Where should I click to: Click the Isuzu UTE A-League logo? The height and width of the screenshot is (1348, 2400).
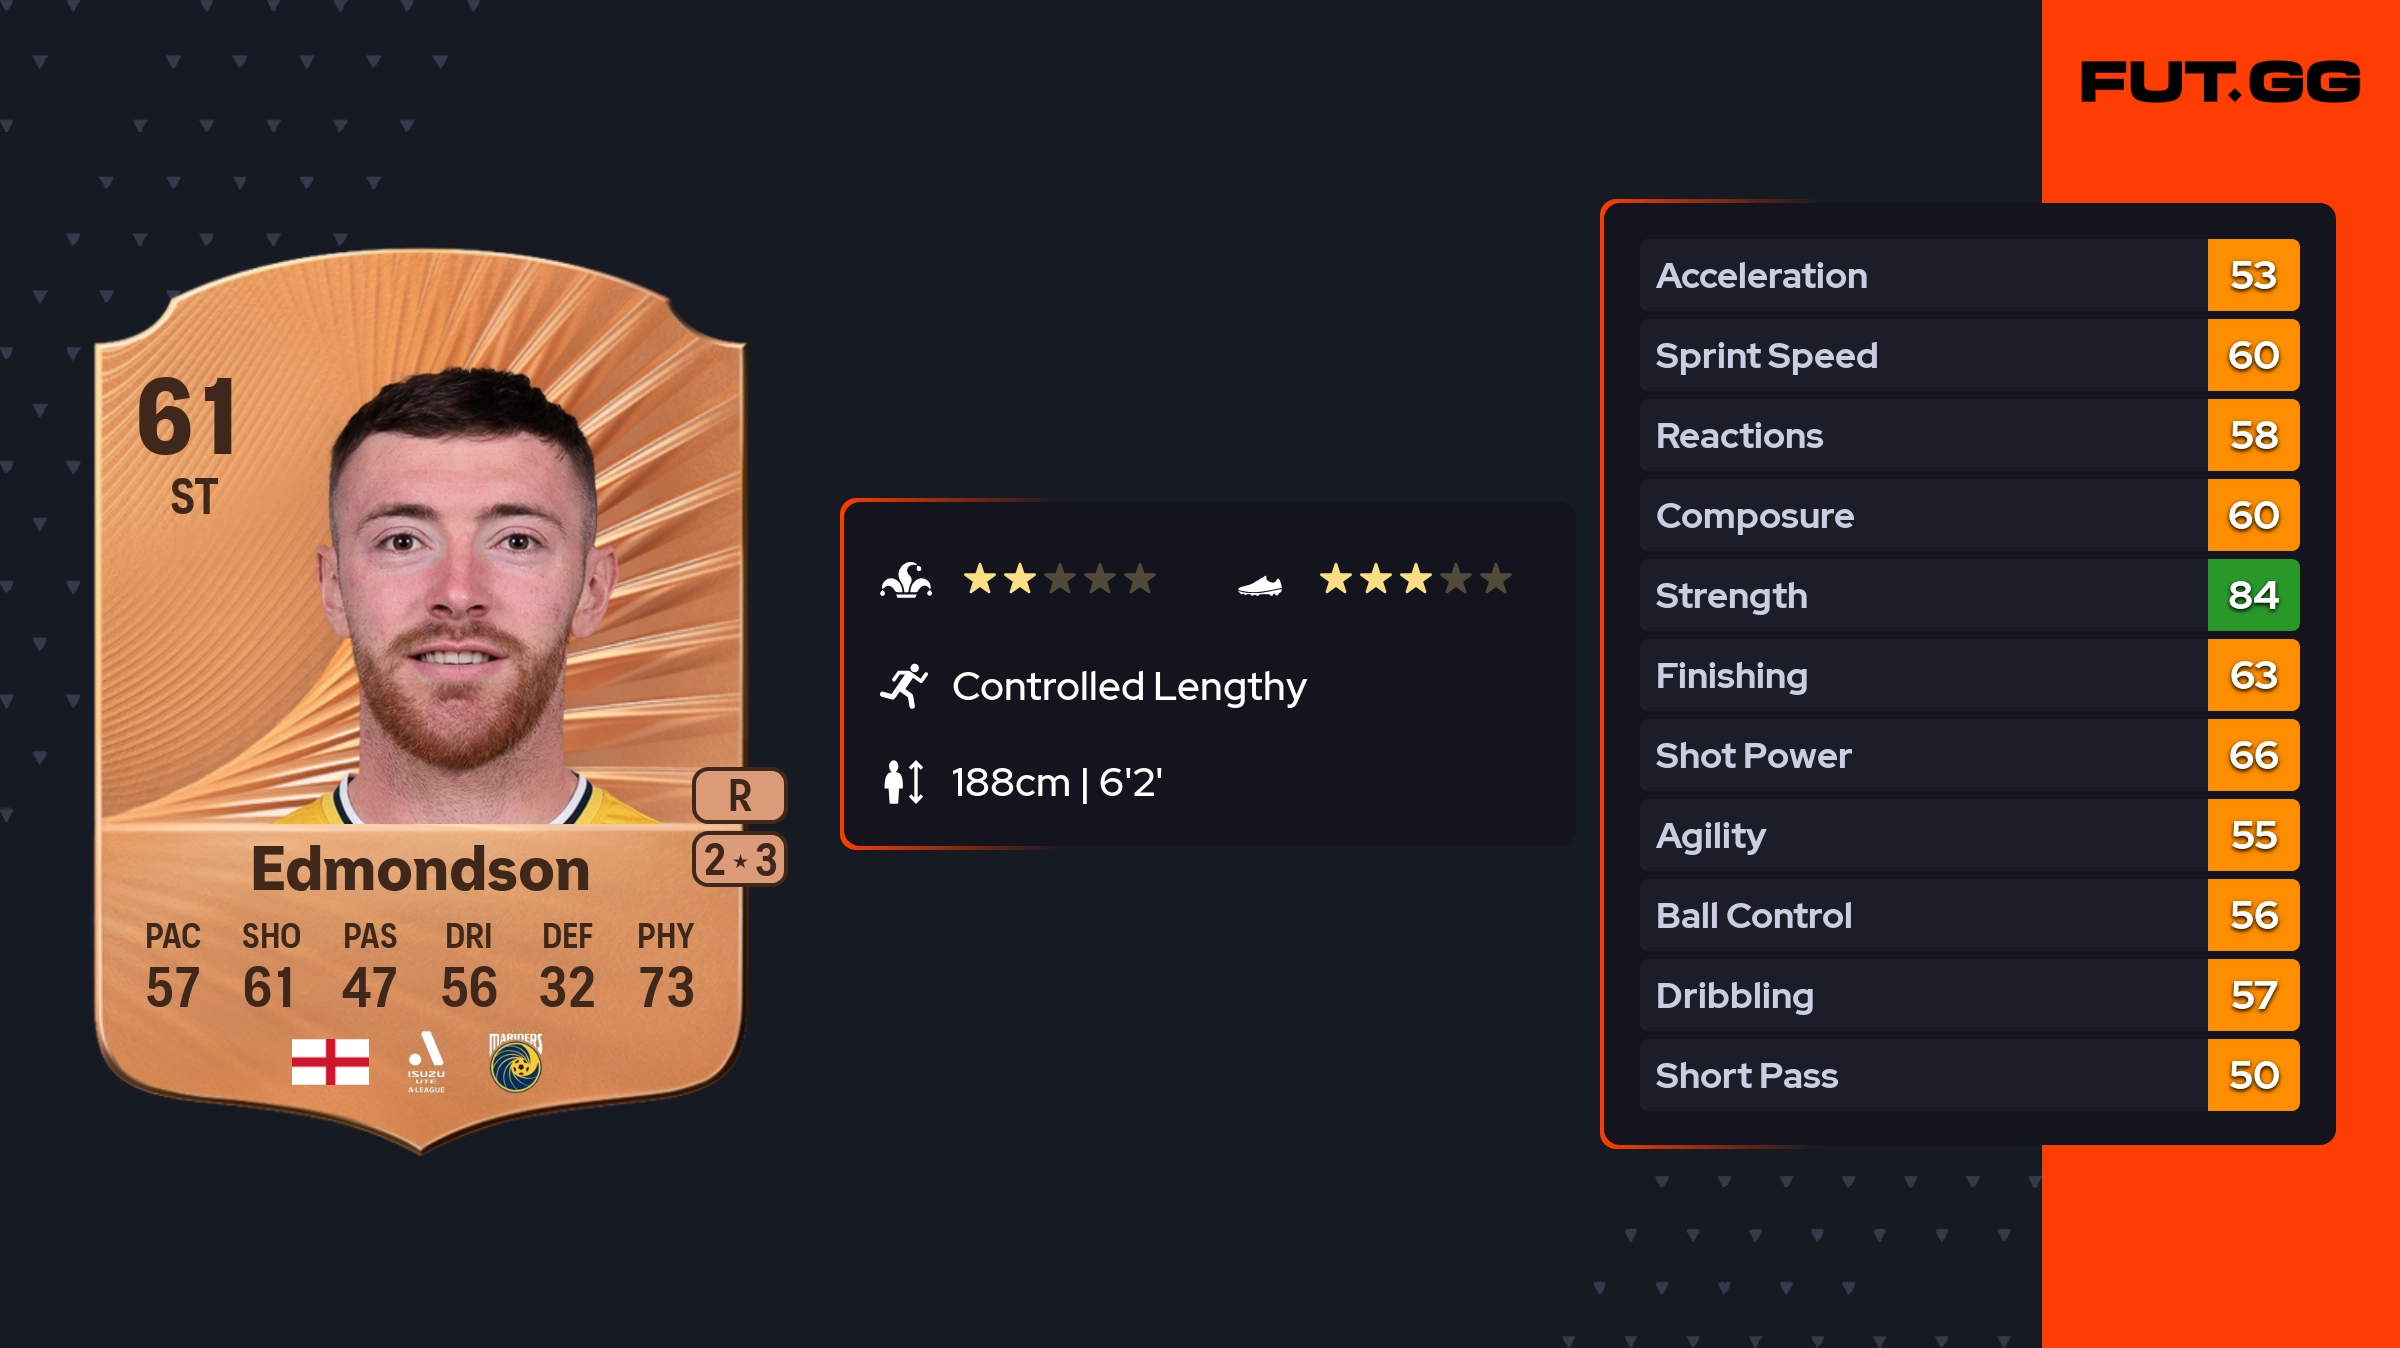click(x=426, y=1062)
